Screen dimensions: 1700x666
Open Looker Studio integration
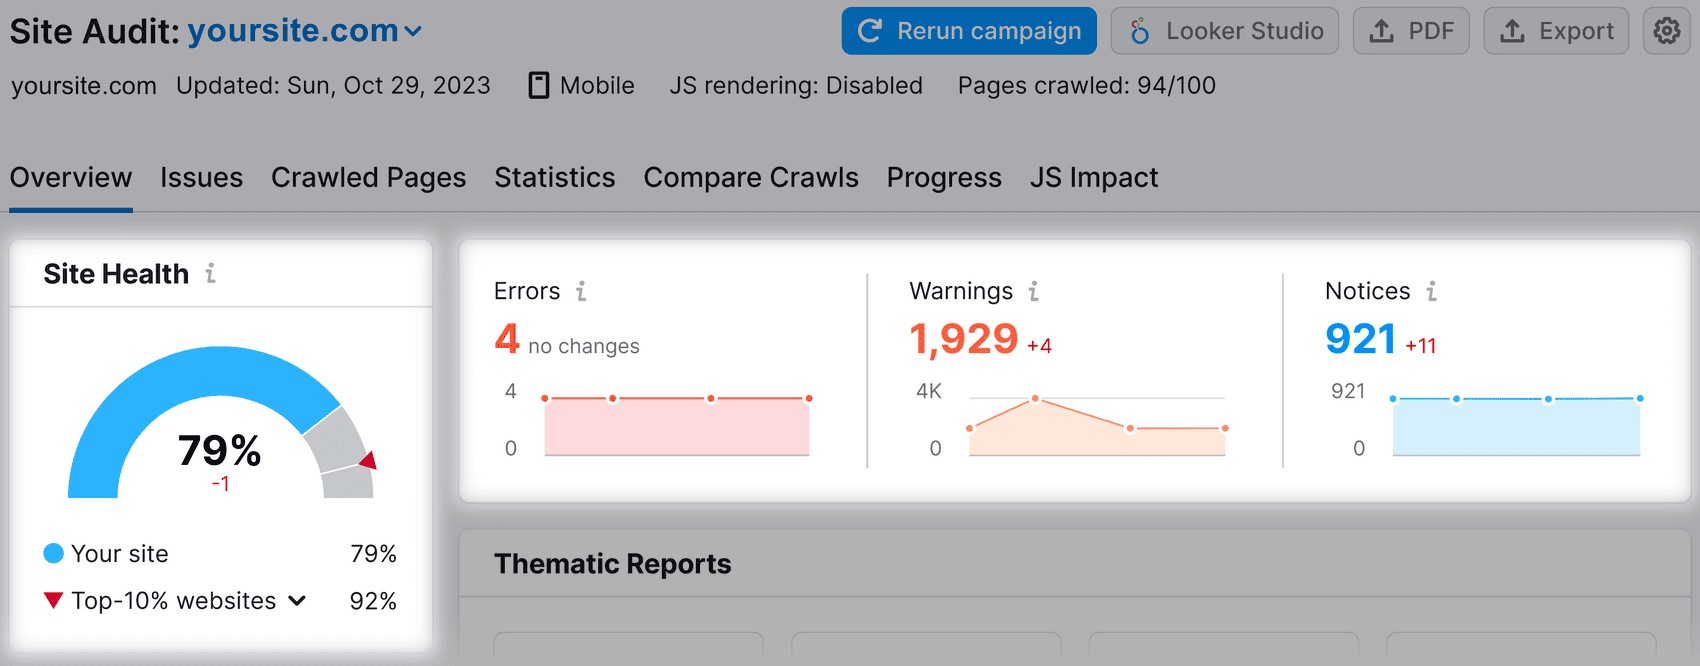click(1224, 31)
